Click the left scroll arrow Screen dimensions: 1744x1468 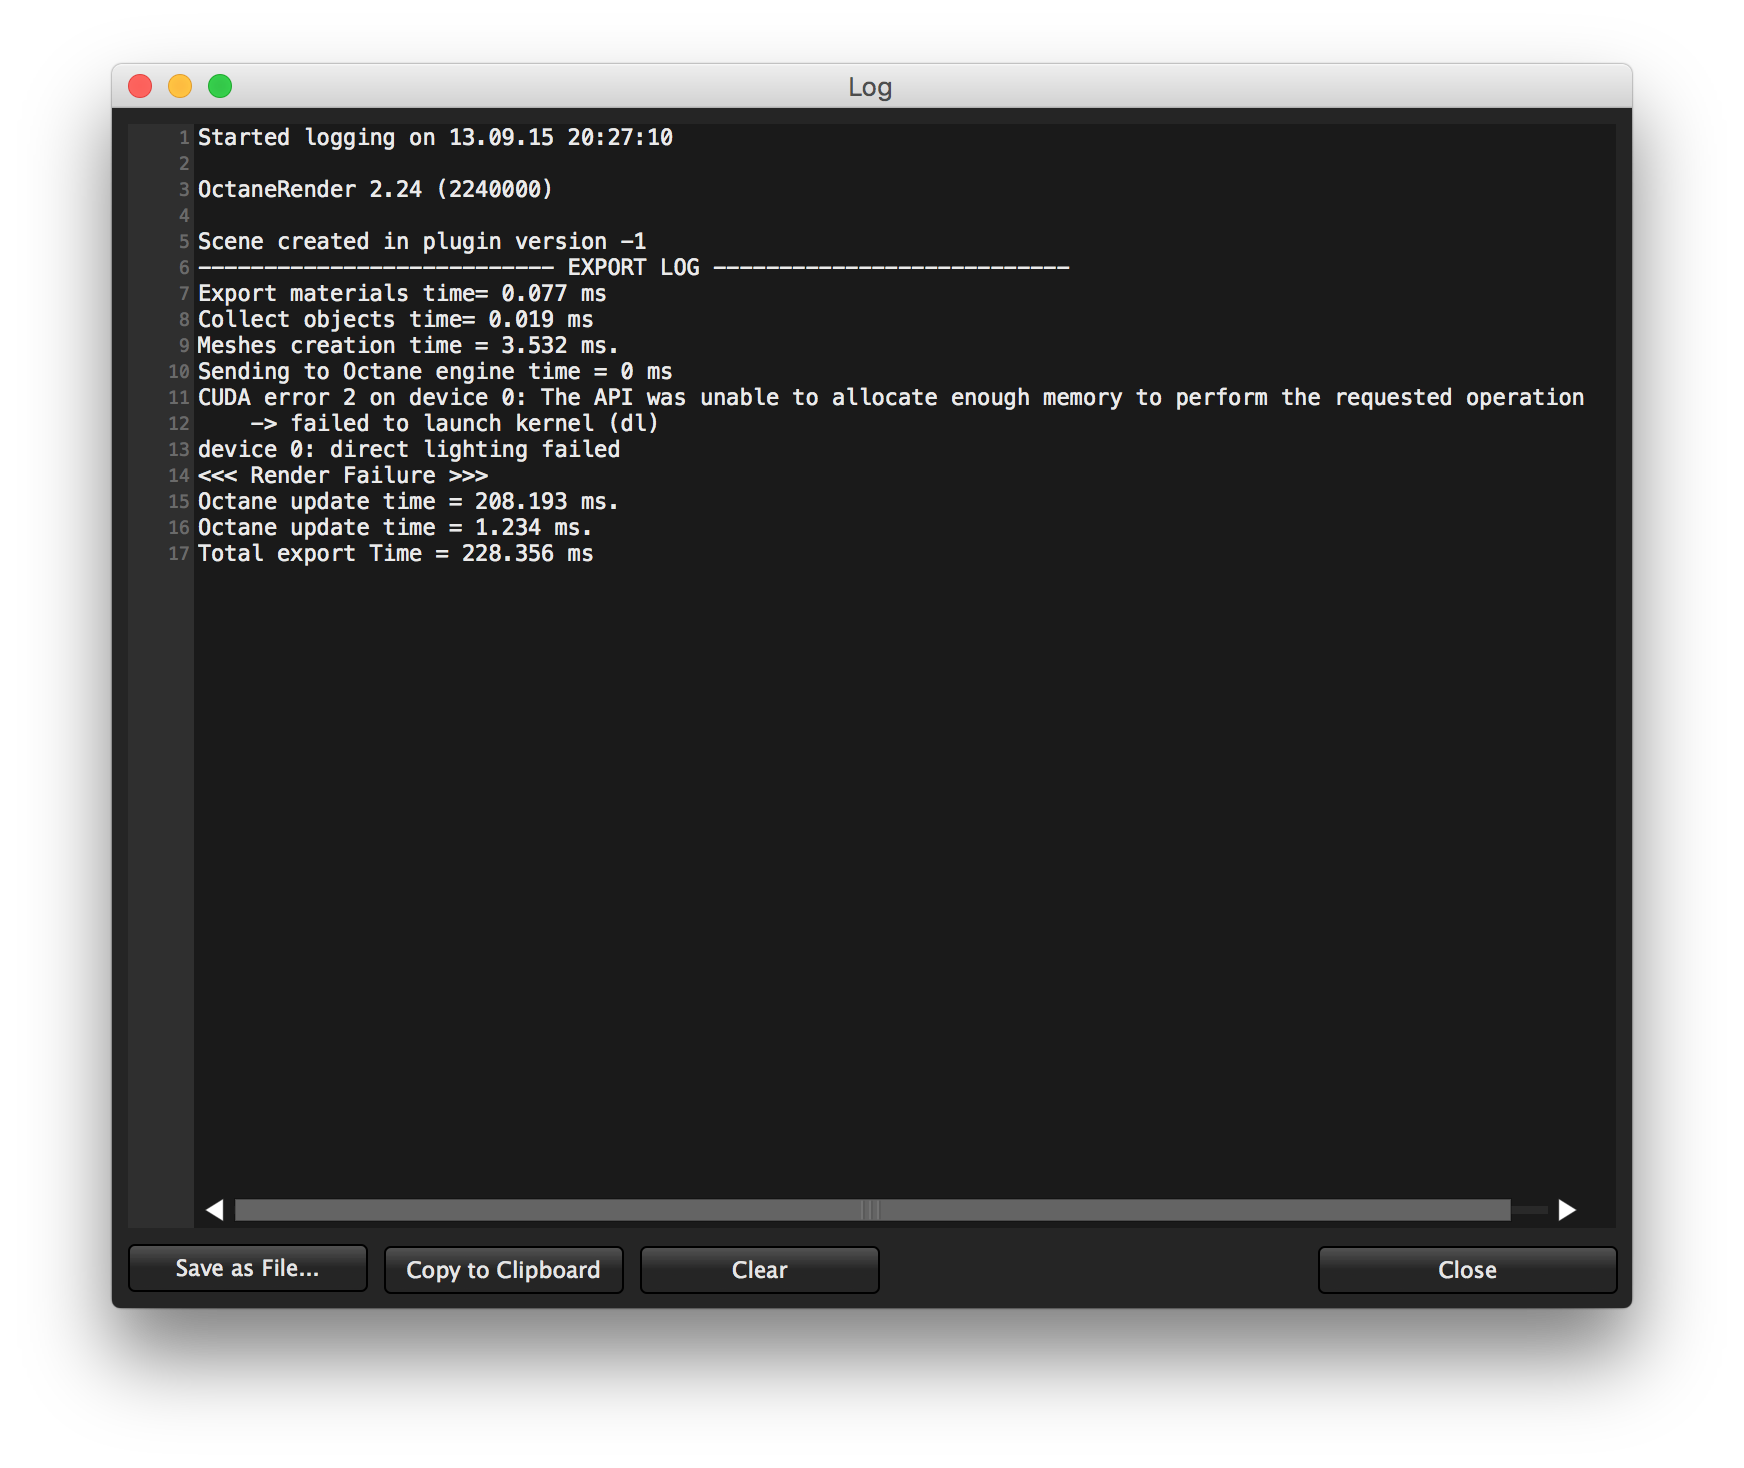click(x=215, y=1210)
